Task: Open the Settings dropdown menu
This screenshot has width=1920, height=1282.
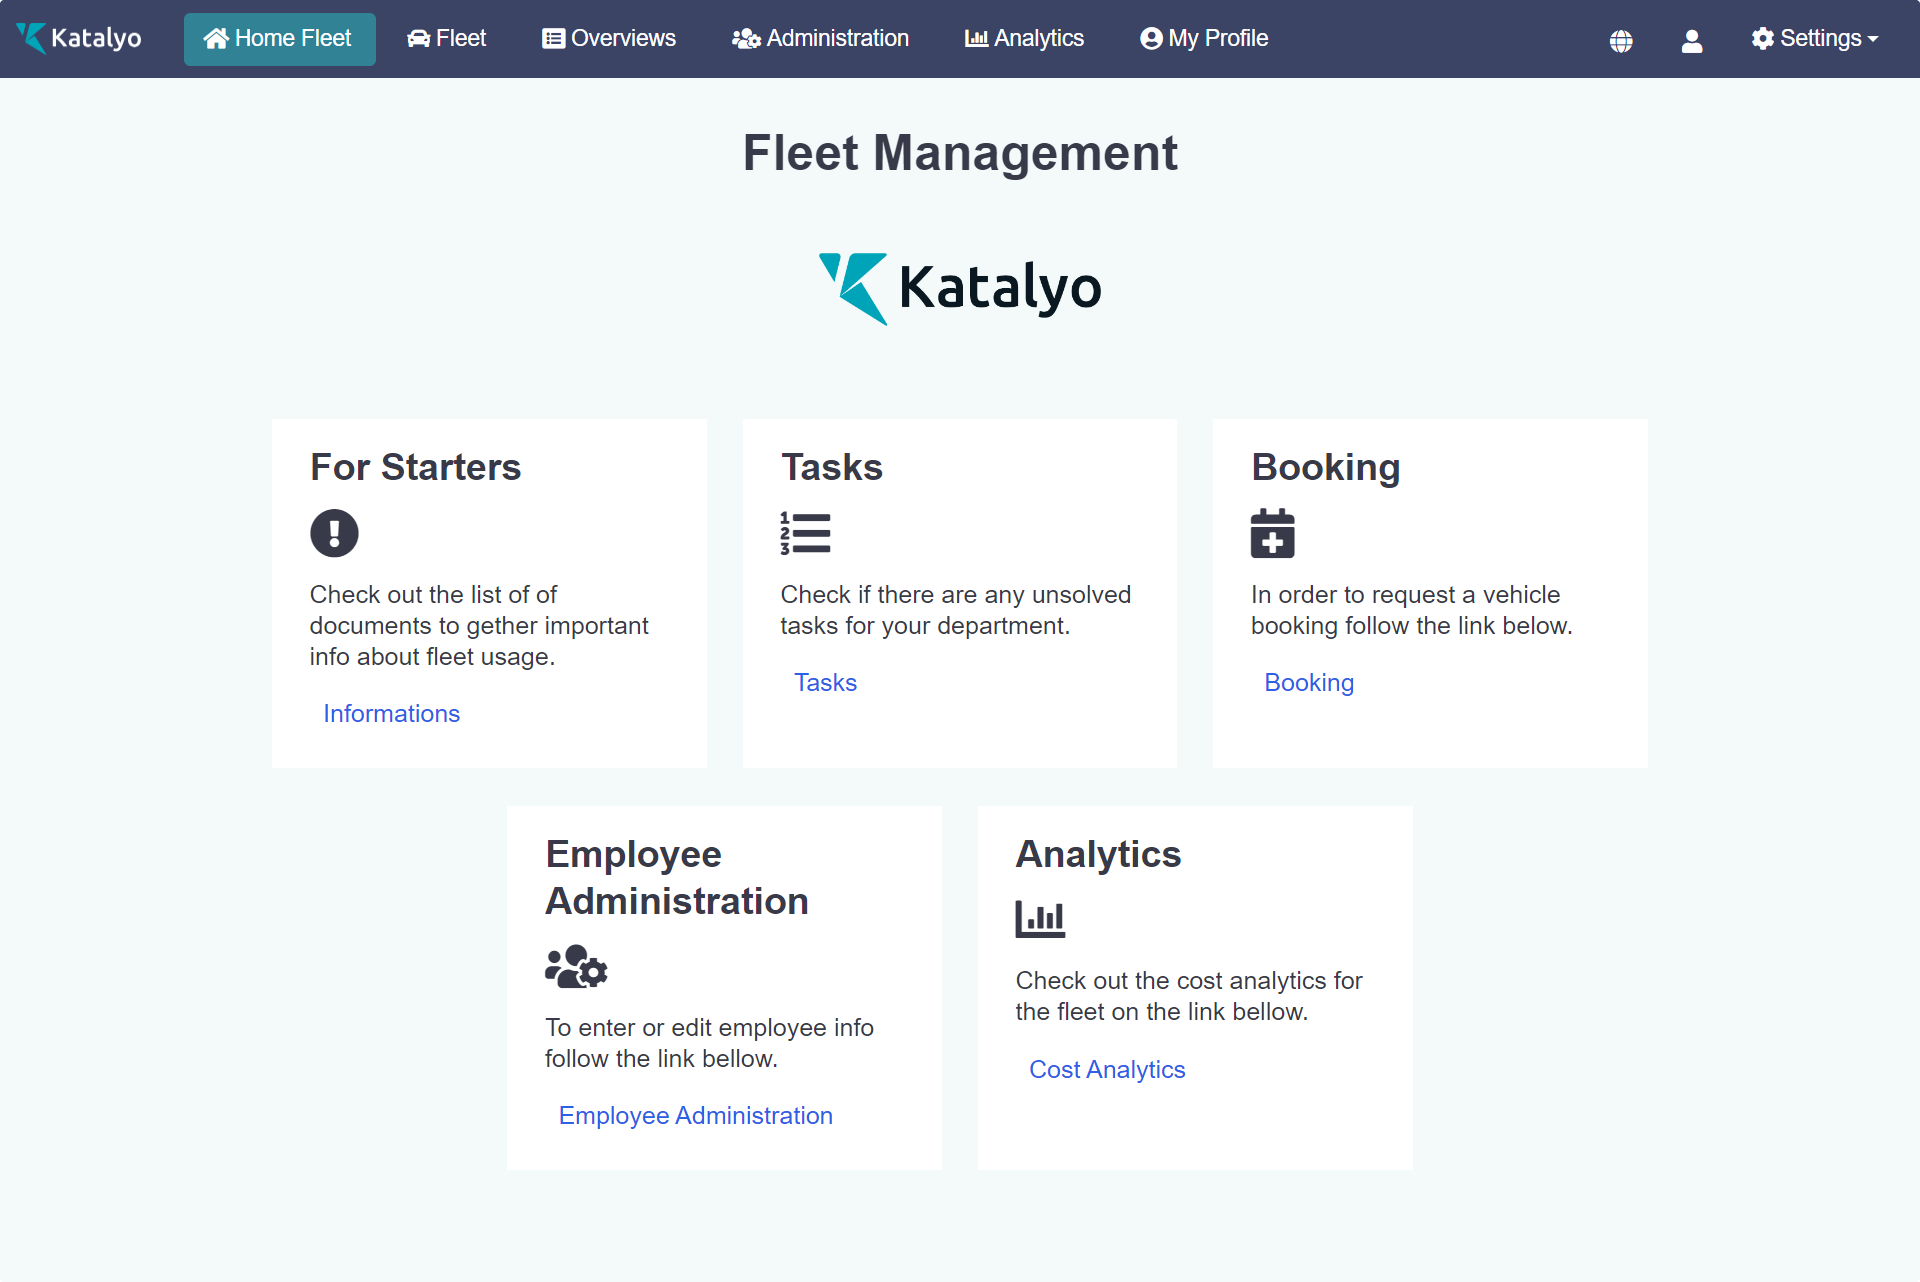Action: coord(1815,38)
